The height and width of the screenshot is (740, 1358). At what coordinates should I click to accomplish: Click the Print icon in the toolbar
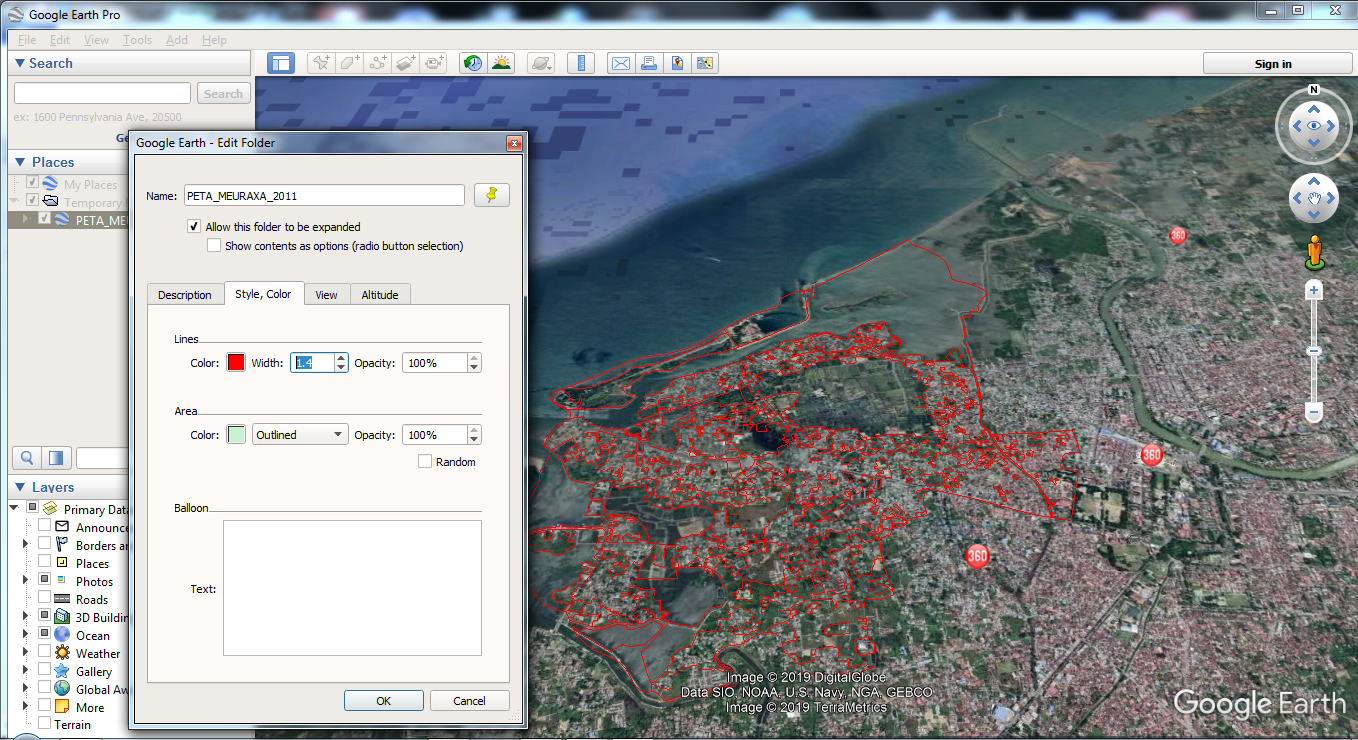pos(649,62)
